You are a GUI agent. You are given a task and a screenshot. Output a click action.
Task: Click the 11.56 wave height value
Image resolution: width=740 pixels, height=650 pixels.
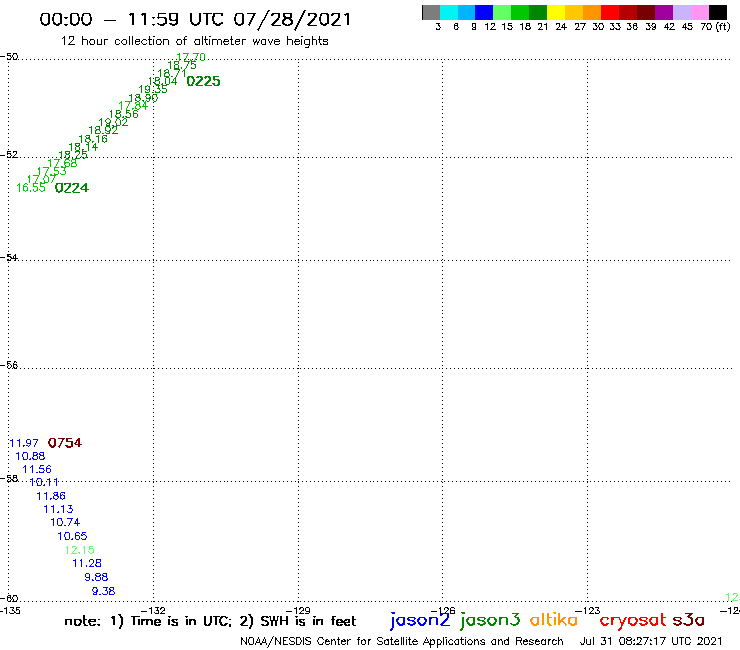(37, 469)
